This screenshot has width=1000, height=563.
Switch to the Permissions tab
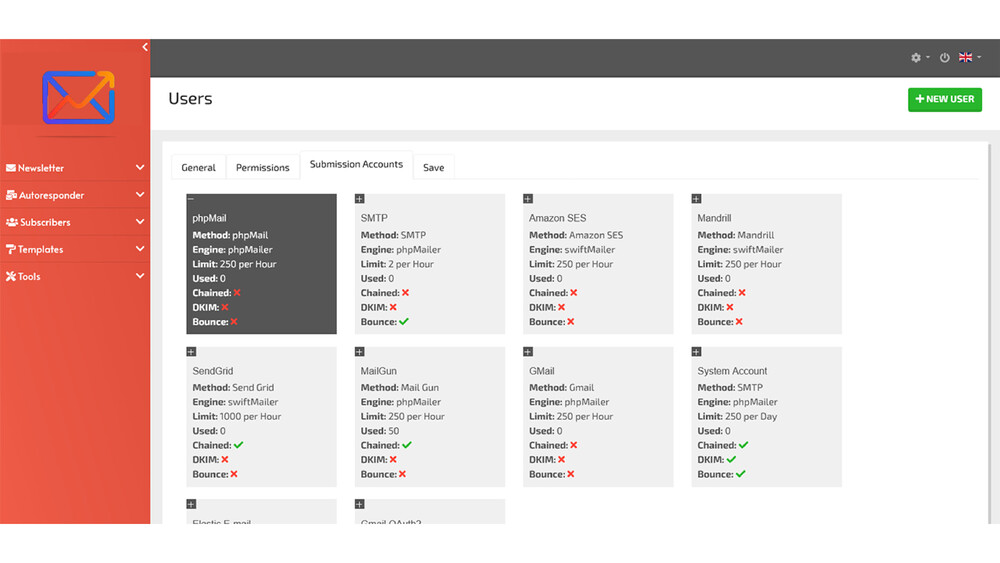(x=263, y=168)
